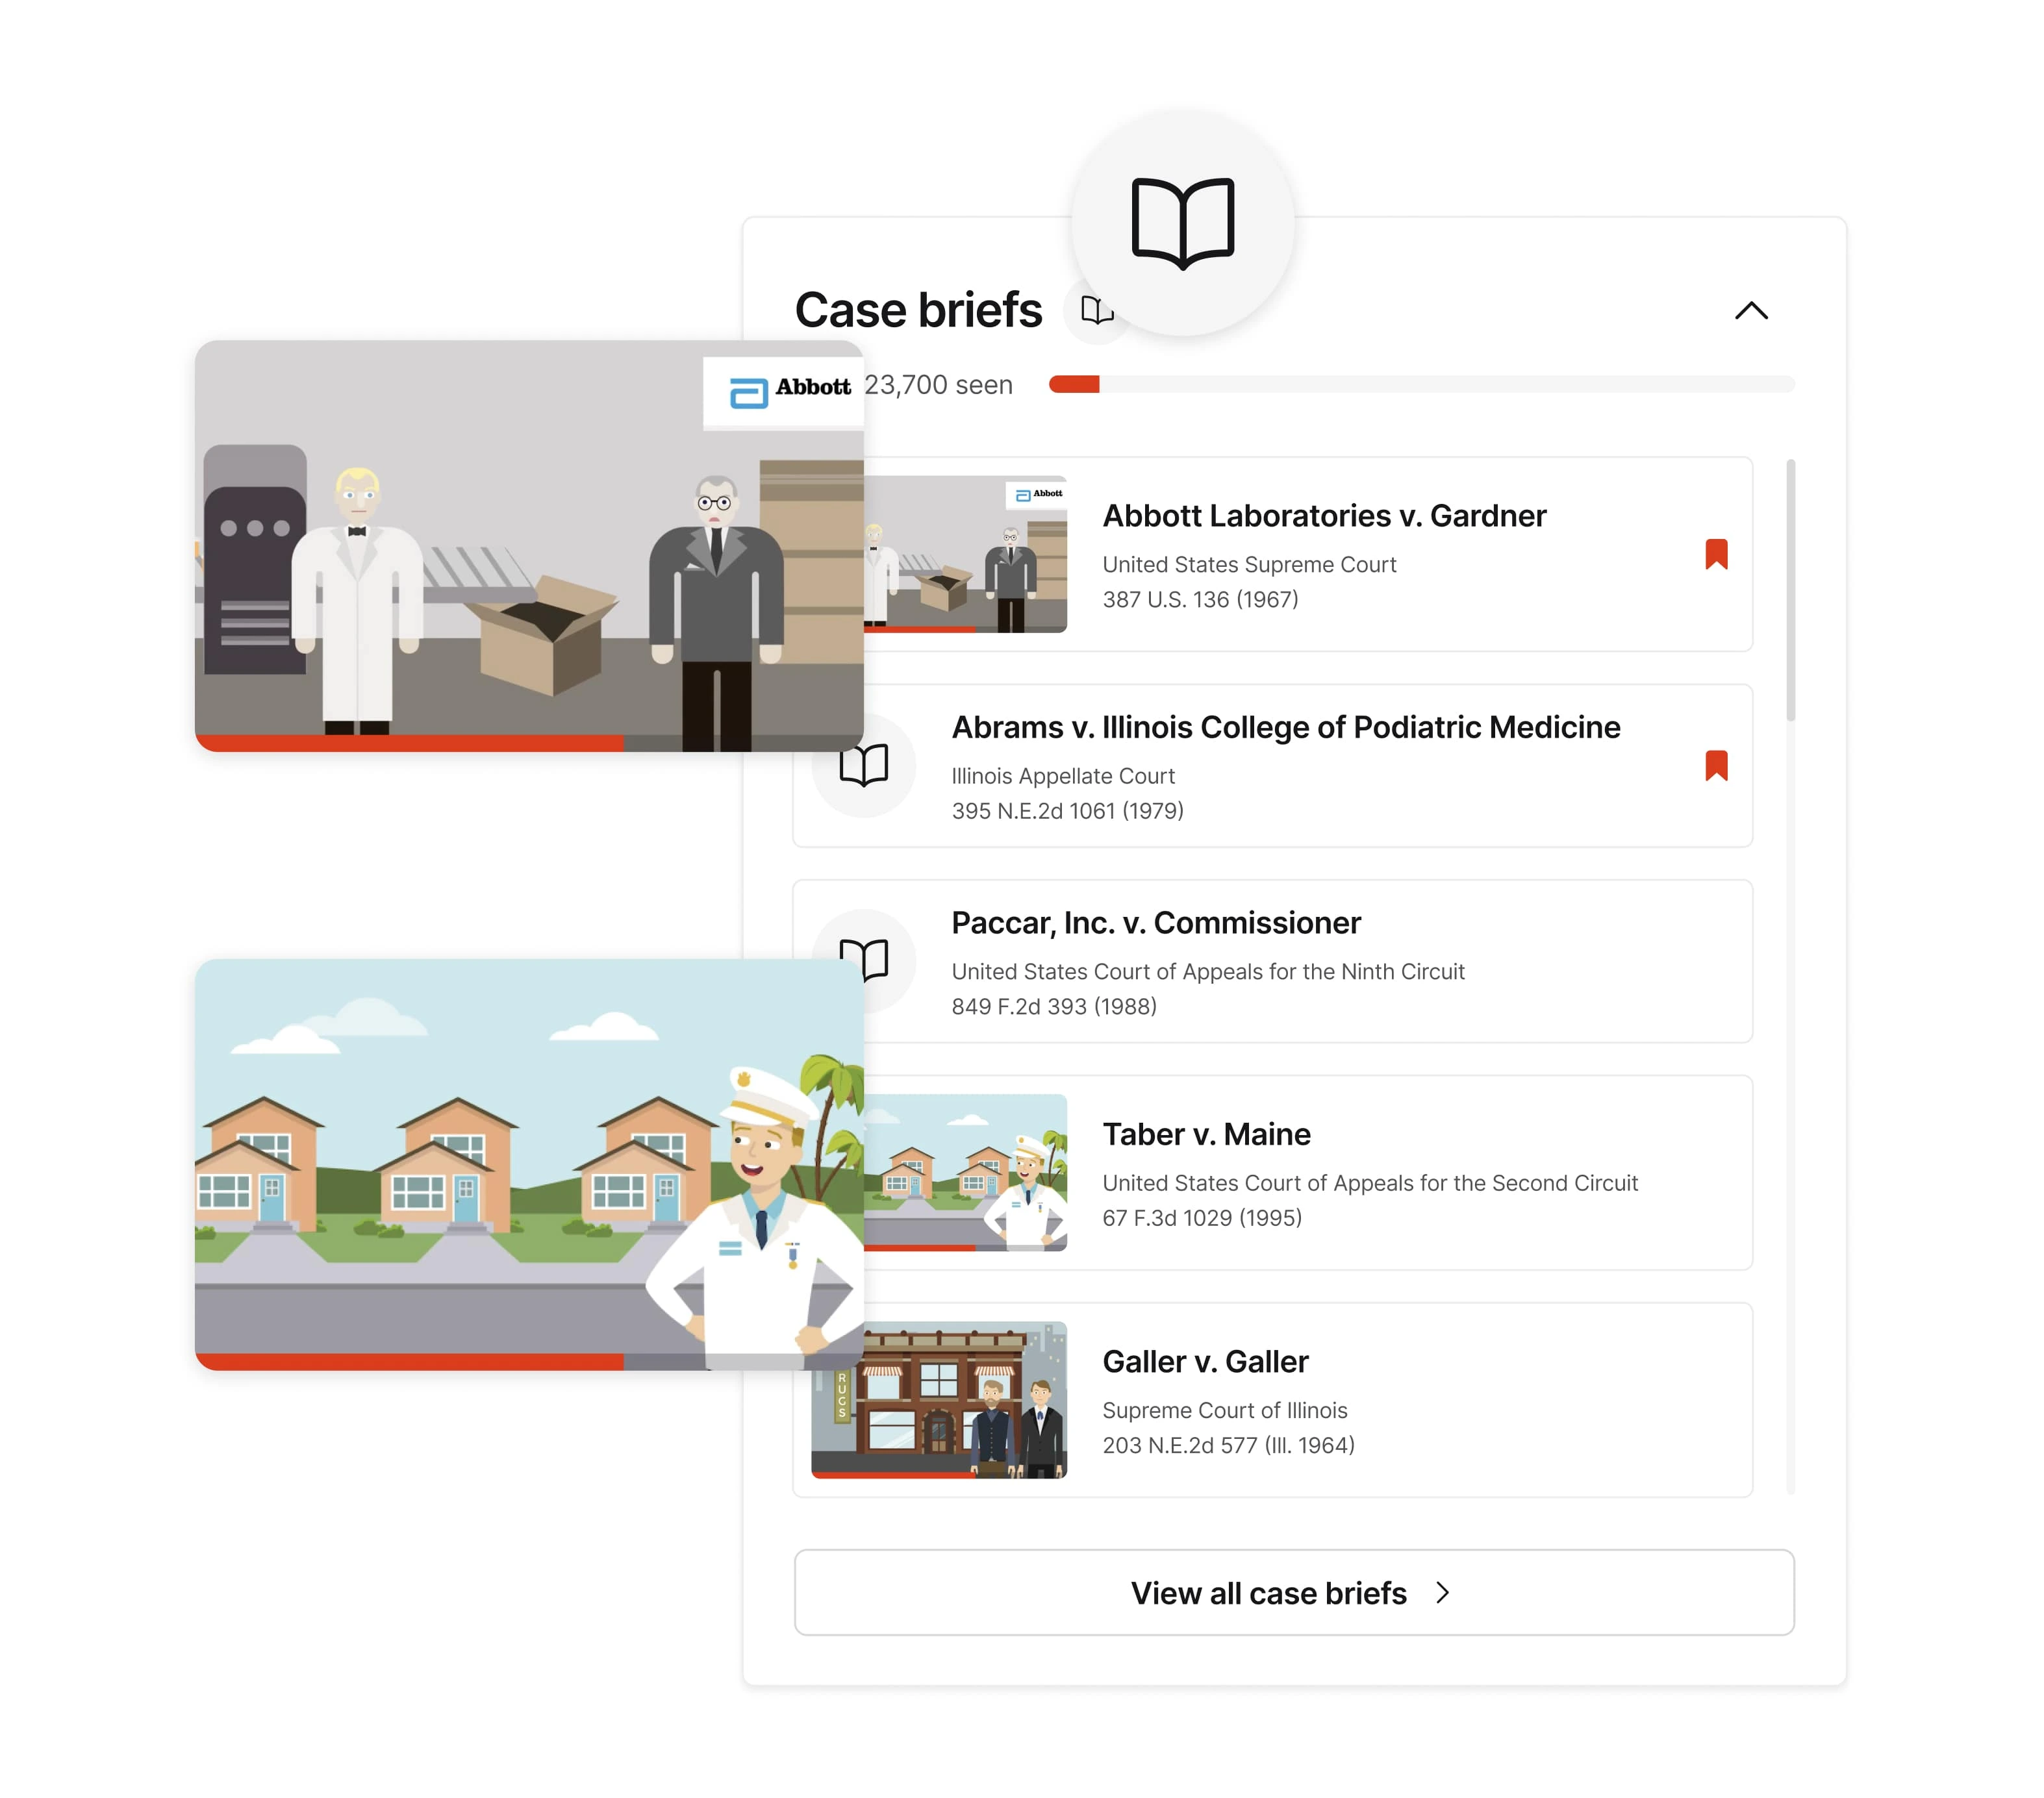
Task: Click Galler v. Galler storefront thumbnail
Action: click(938, 1399)
